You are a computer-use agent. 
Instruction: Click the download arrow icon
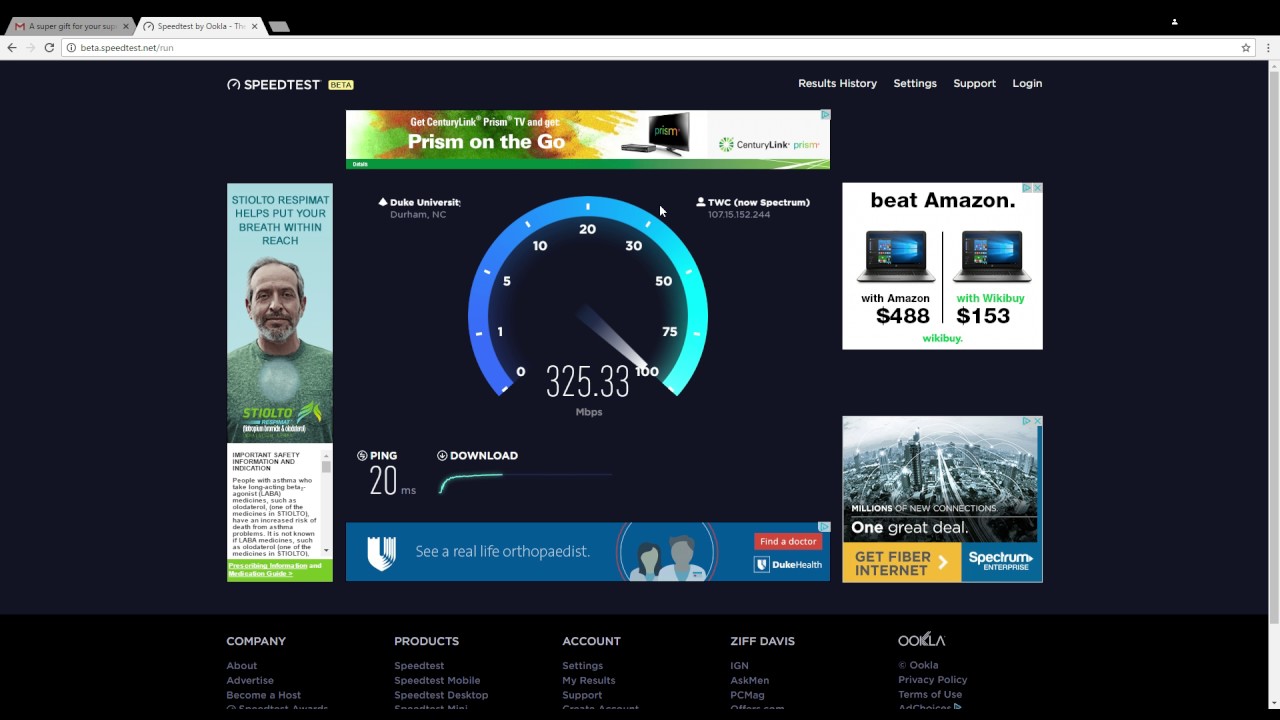coord(440,455)
